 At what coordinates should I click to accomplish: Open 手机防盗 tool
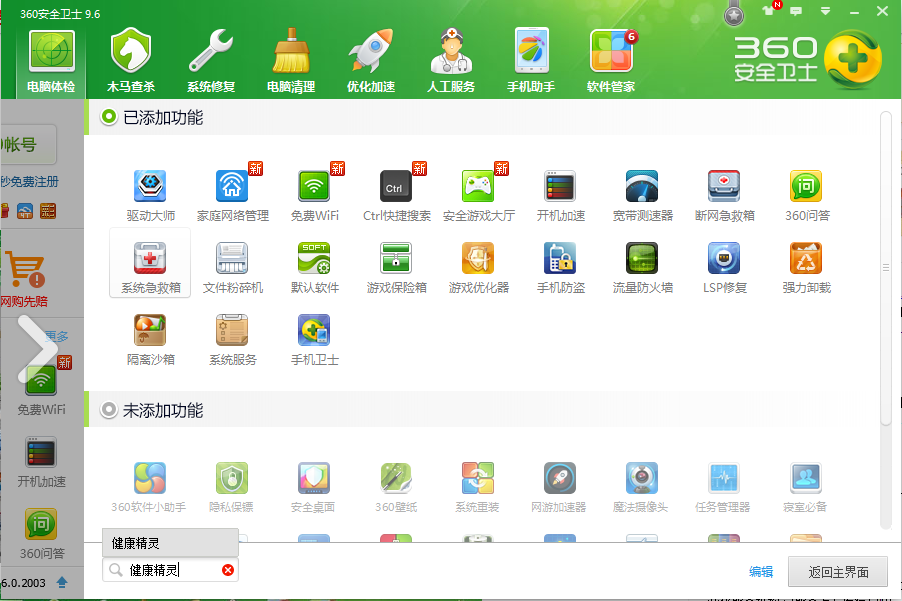(560, 268)
